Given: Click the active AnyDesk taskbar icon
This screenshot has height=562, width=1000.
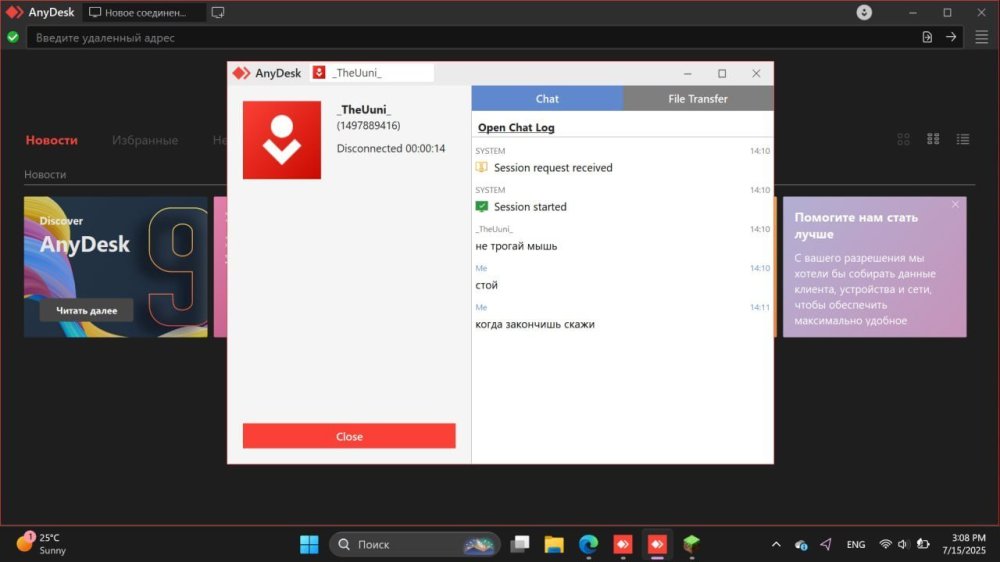Looking at the screenshot, I should [658, 544].
